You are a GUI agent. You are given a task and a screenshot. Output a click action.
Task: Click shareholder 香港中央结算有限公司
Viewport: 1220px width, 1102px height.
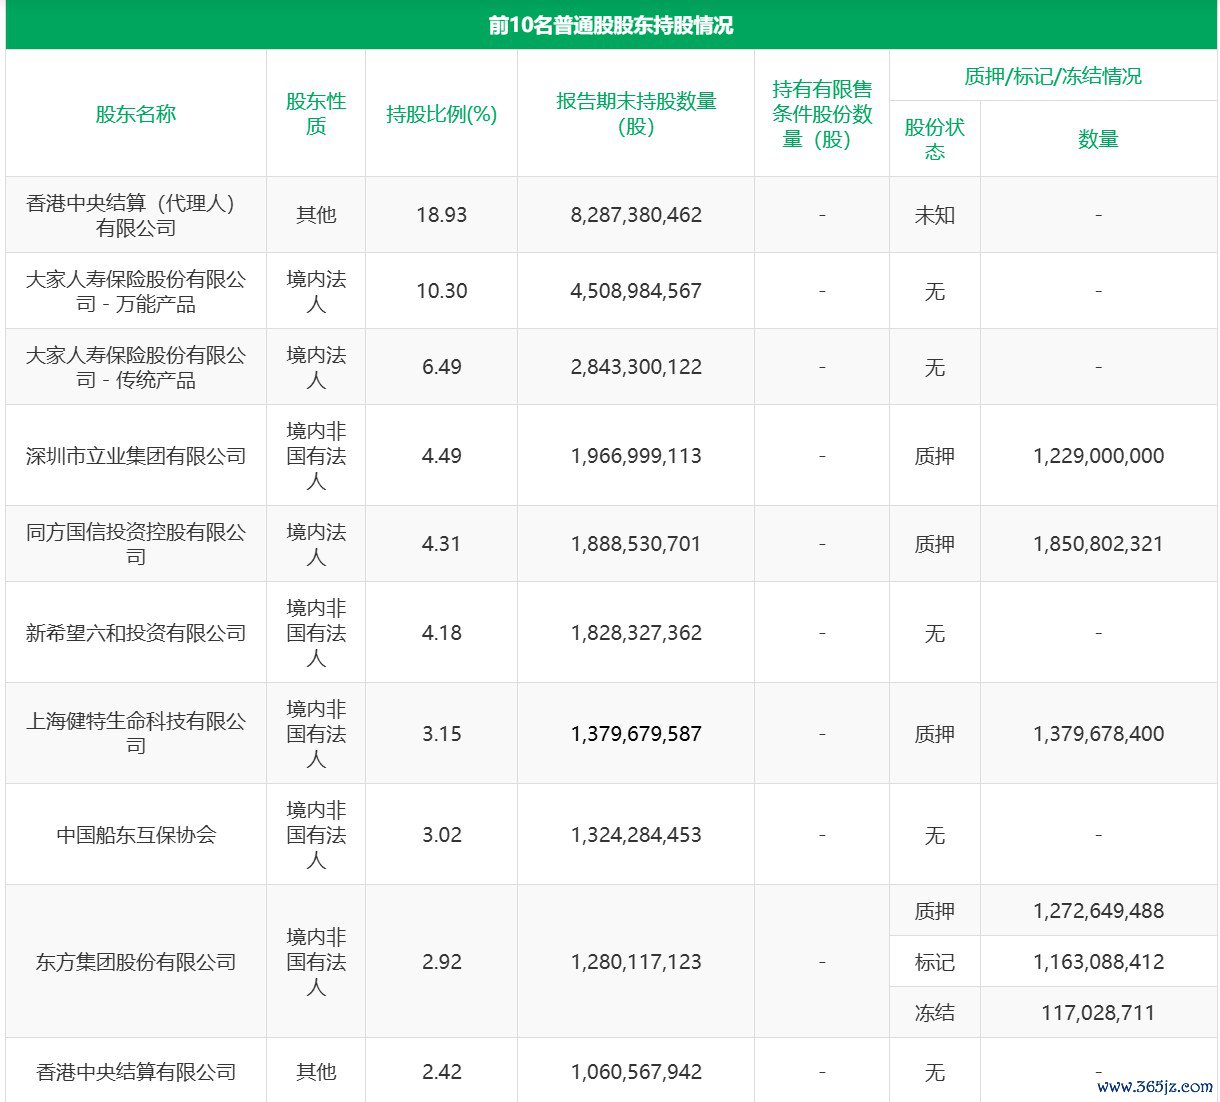click(x=136, y=1072)
